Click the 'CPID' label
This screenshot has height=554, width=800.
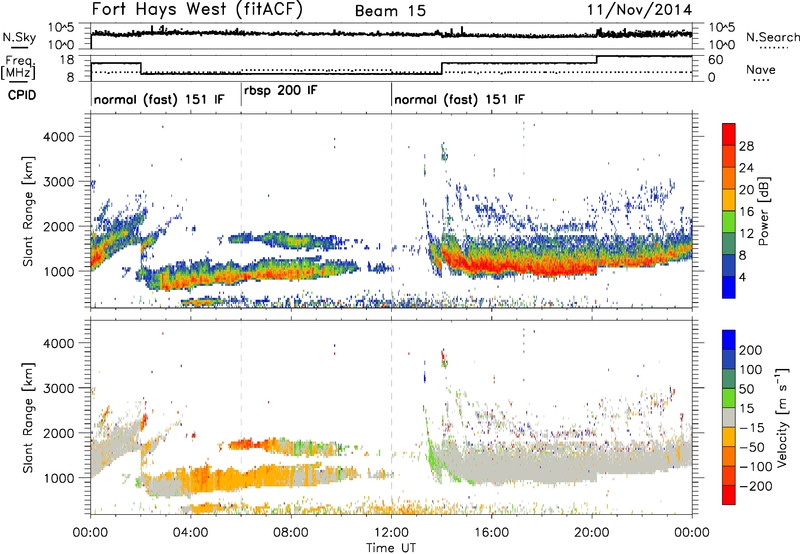22,95
